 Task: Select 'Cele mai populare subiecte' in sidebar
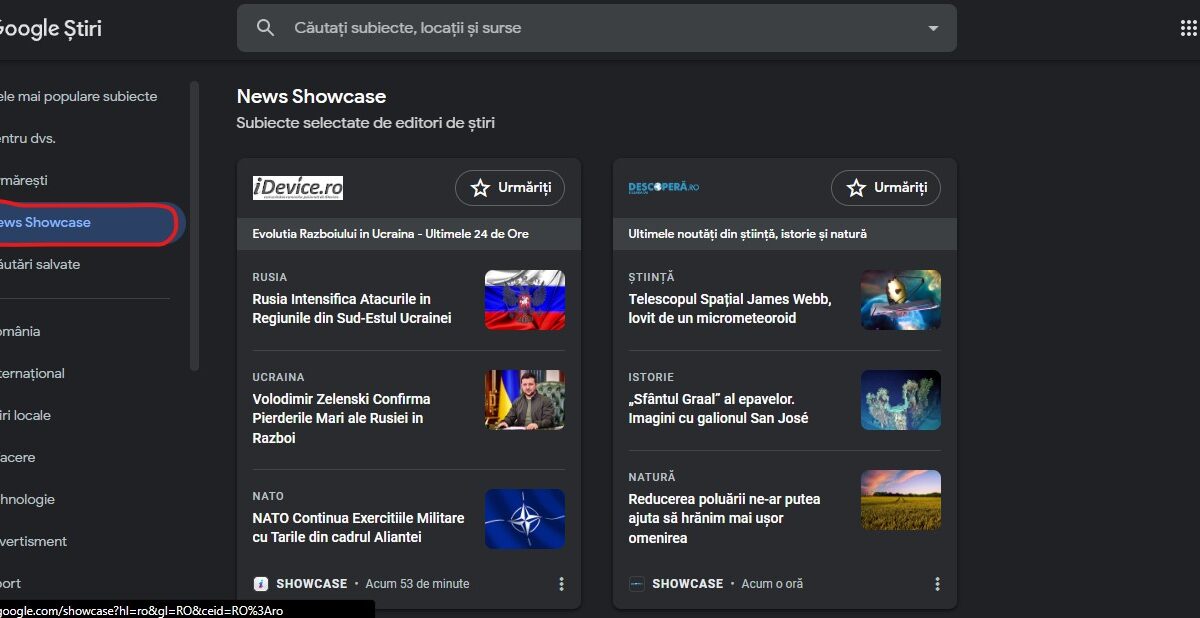pos(78,97)
